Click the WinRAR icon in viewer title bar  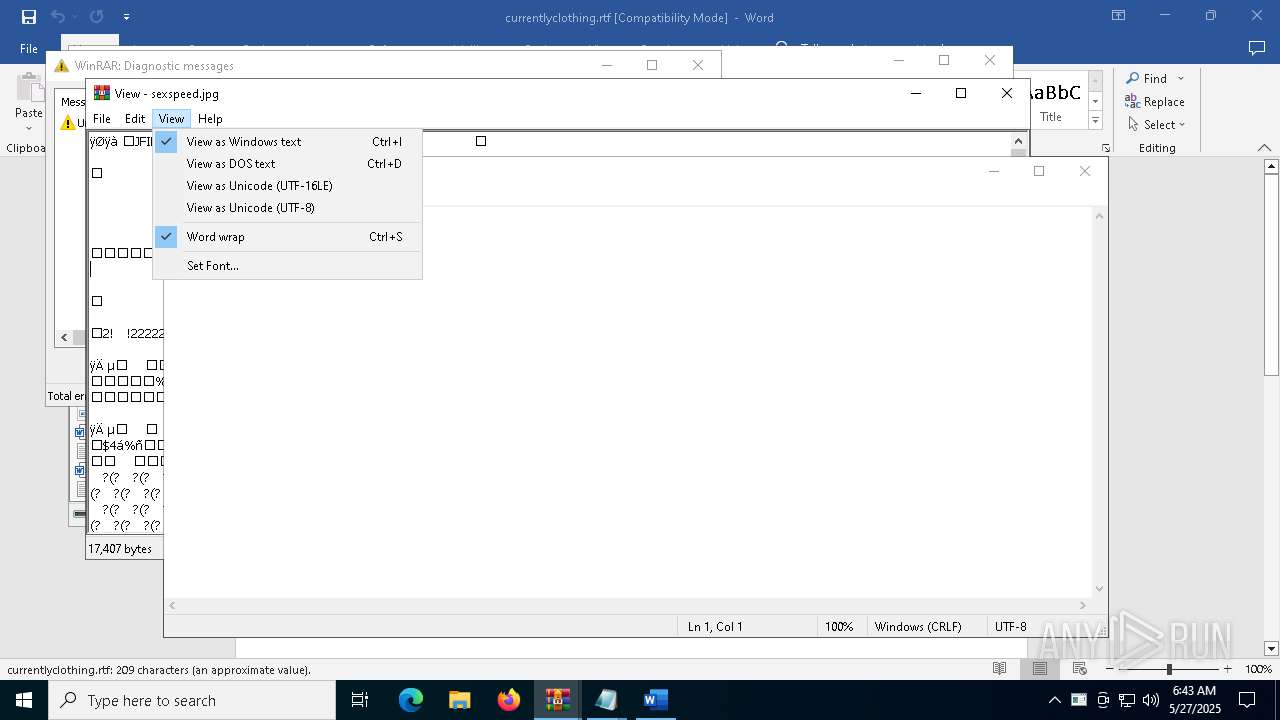click(x=101, y=93)
